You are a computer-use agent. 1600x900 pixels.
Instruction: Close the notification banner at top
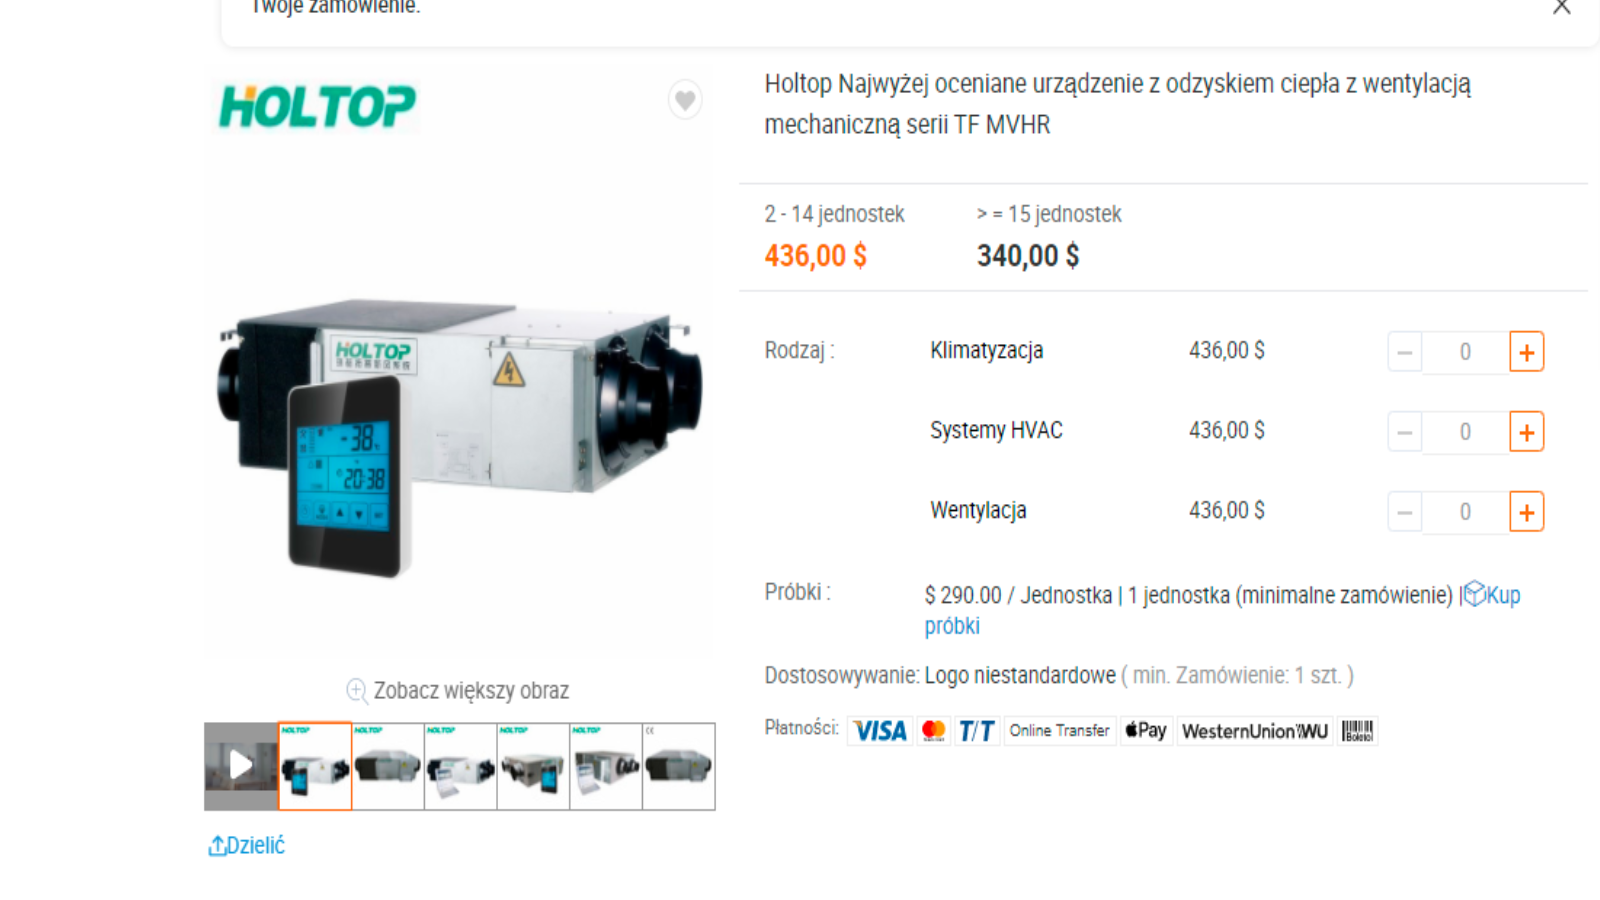coord(1562,6)
